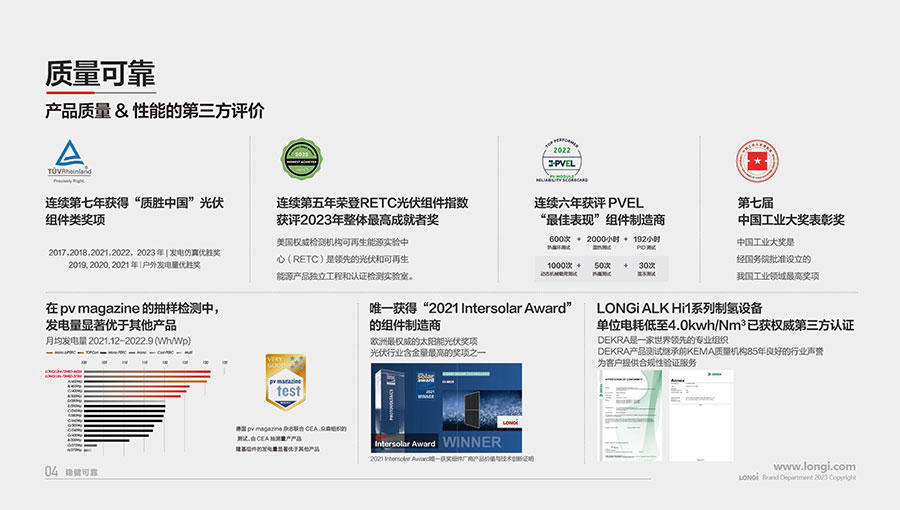Select heading 连续六年获评 PVEL

pos(588,203)
